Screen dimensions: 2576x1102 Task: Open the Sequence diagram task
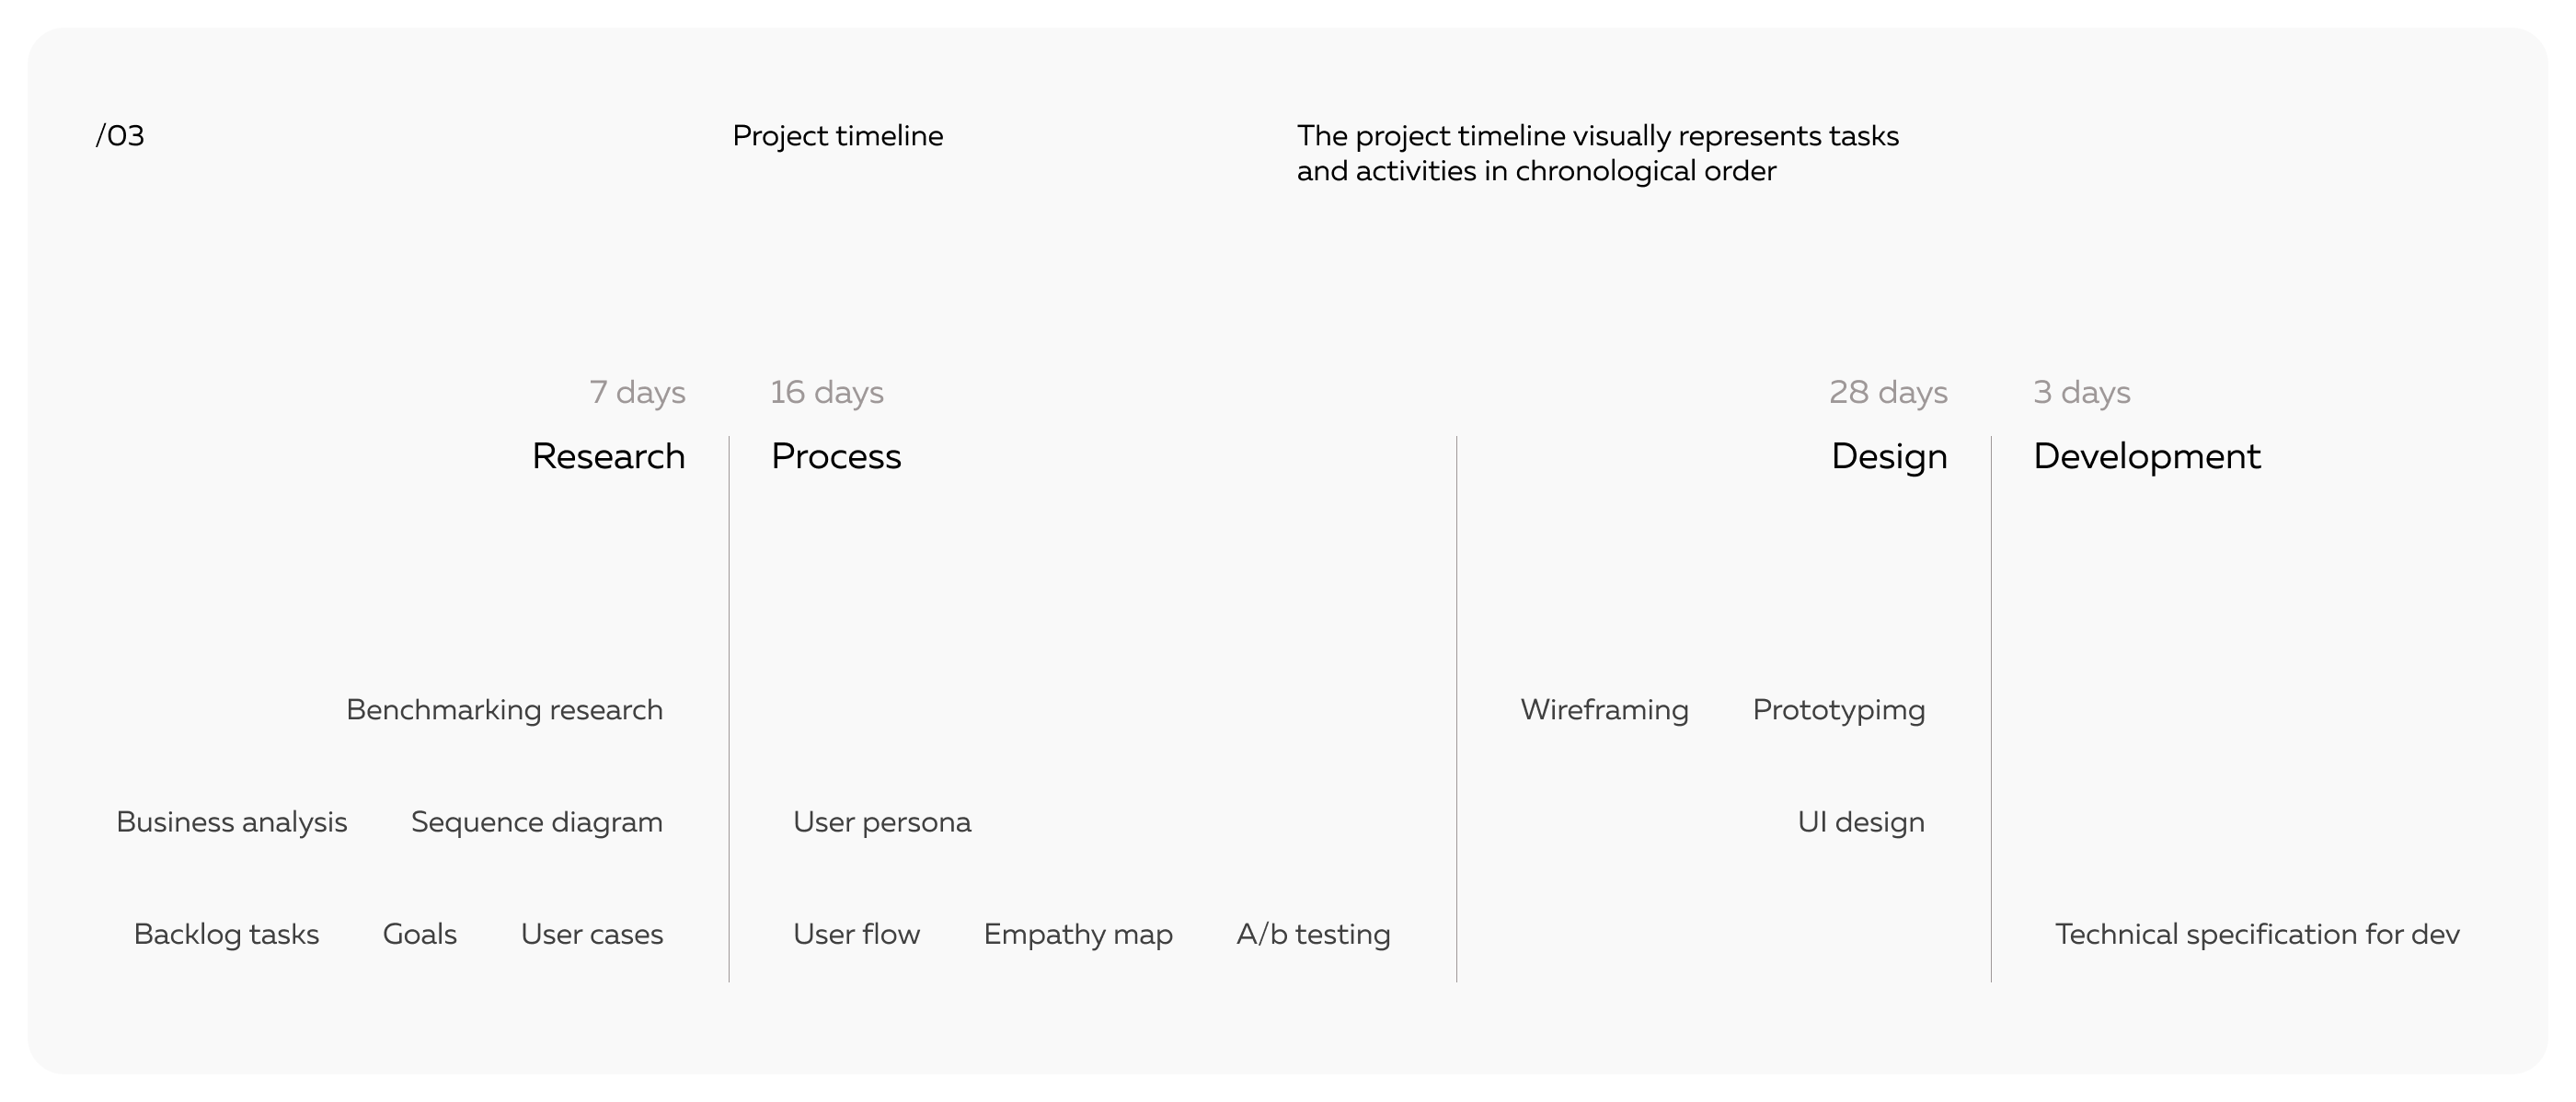[x=536, y=822]
